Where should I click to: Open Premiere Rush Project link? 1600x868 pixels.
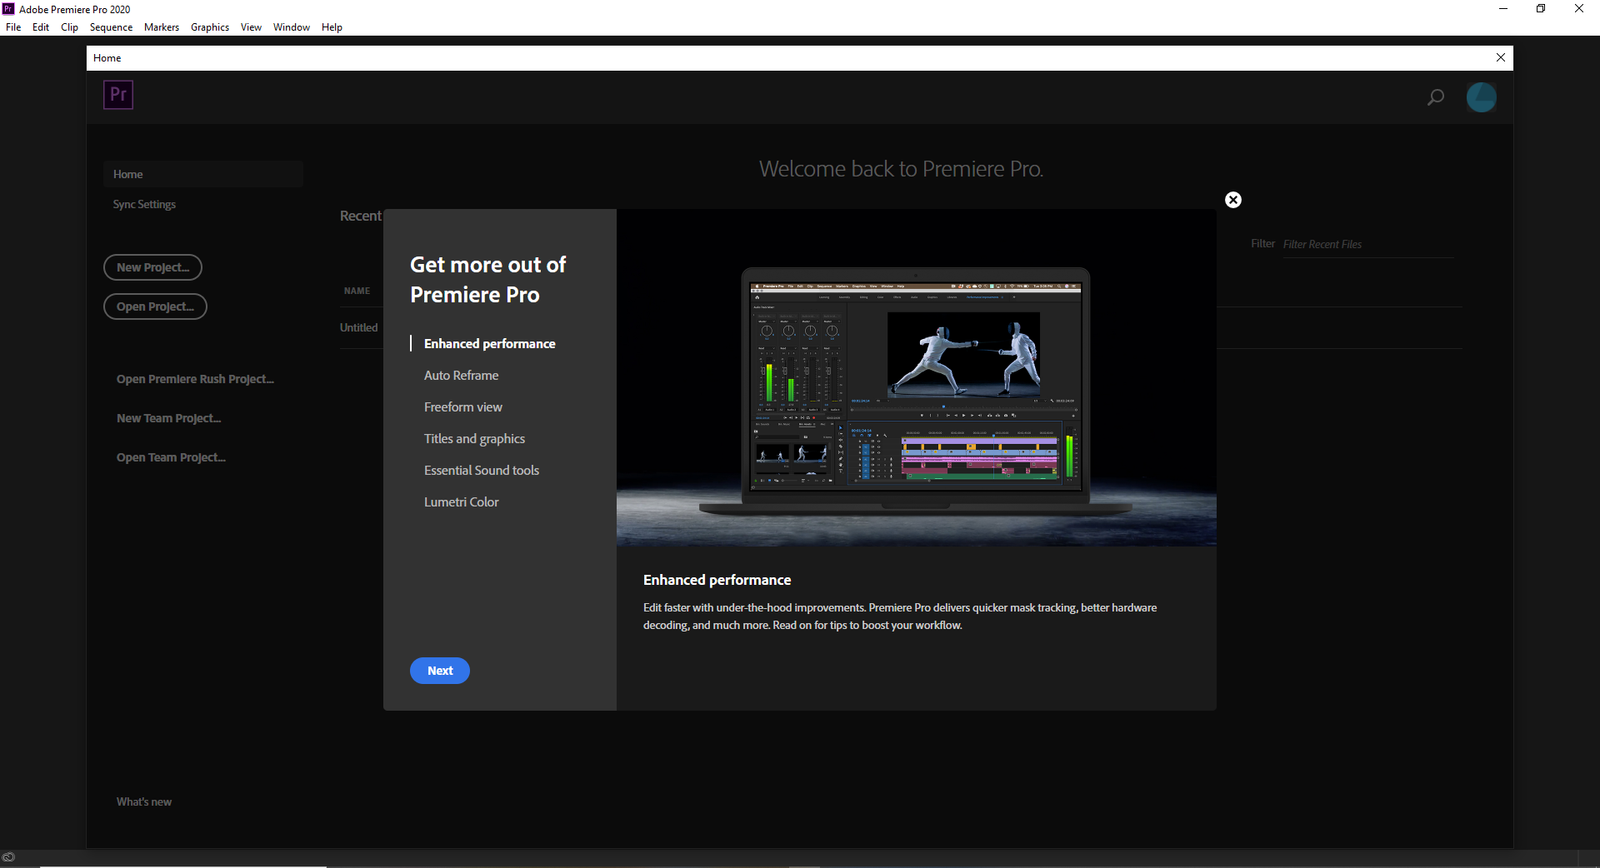[195, 379]
